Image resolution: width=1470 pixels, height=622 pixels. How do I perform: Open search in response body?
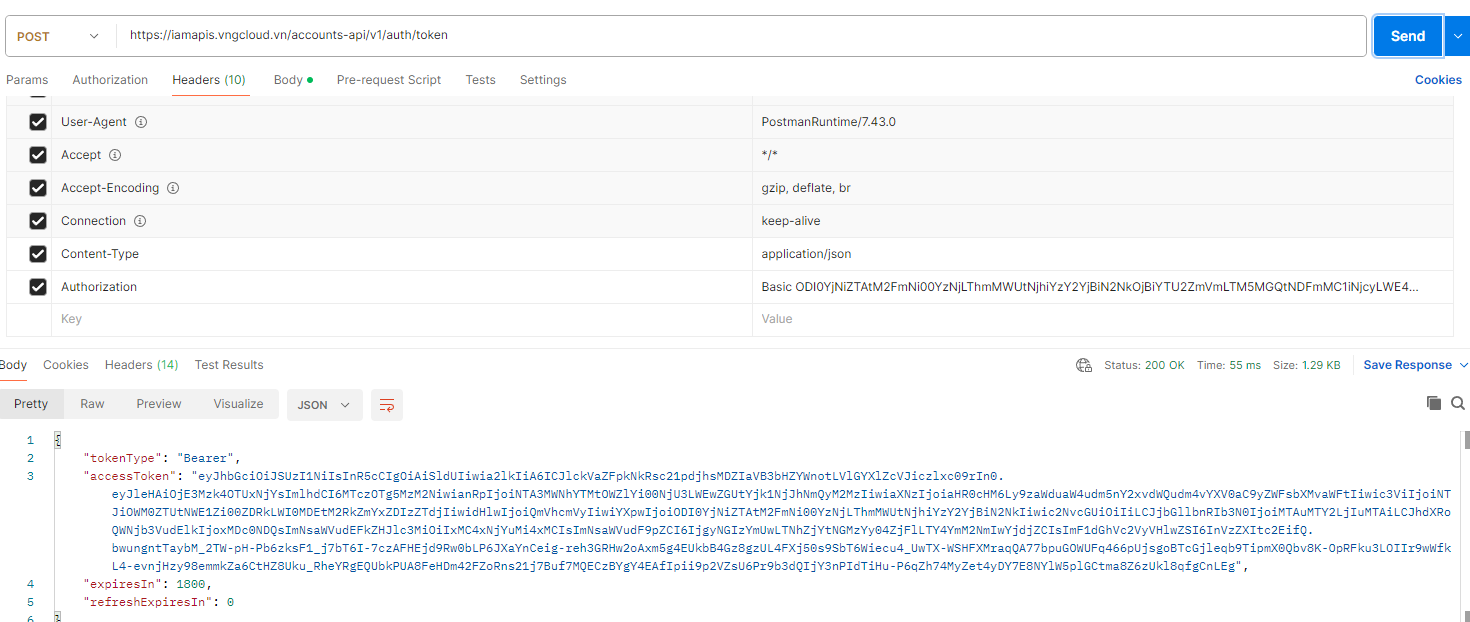click(x=1458, y=403)
